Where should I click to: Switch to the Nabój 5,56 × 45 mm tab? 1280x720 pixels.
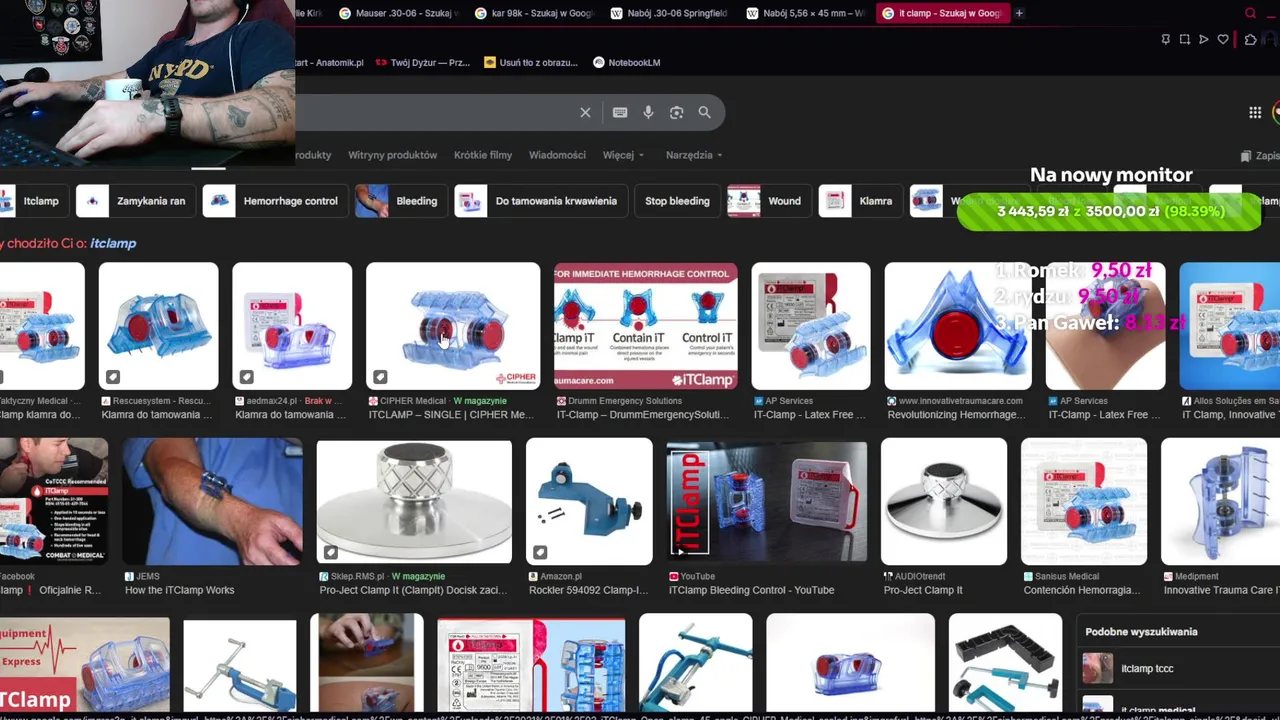805,13
